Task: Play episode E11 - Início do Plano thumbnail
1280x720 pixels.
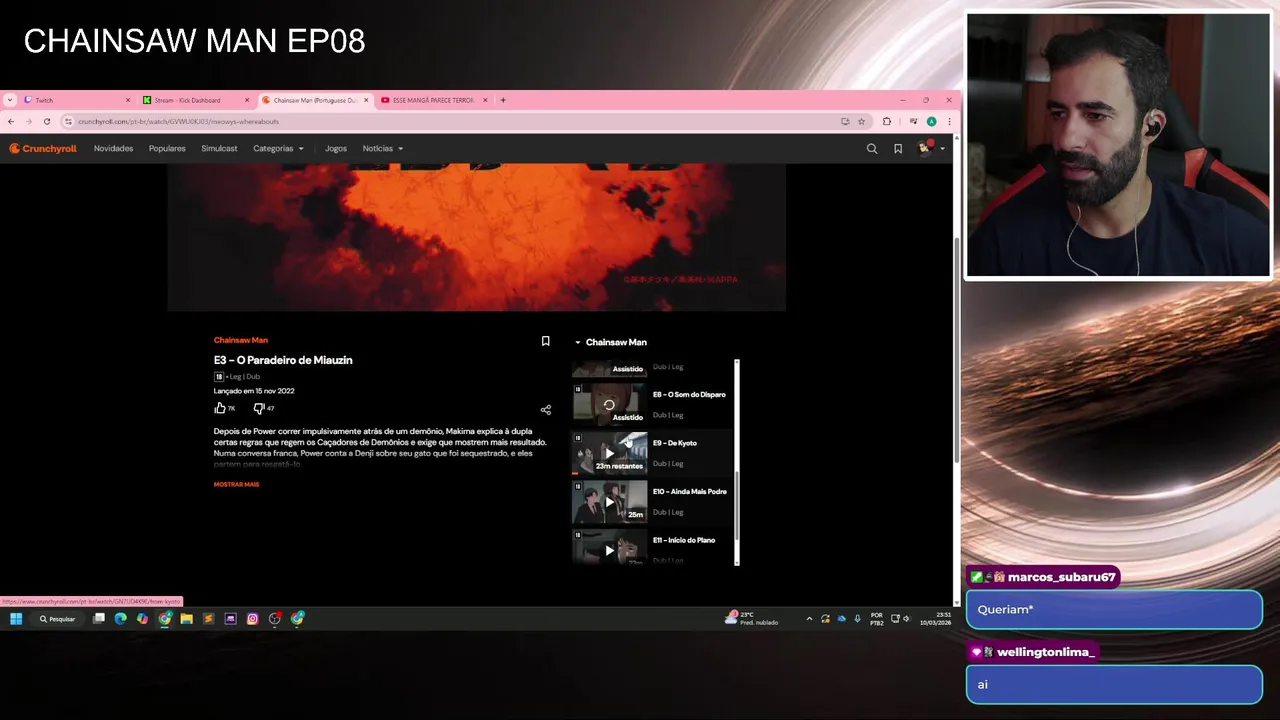Action: pyautogui.click(x=609, y=548)
